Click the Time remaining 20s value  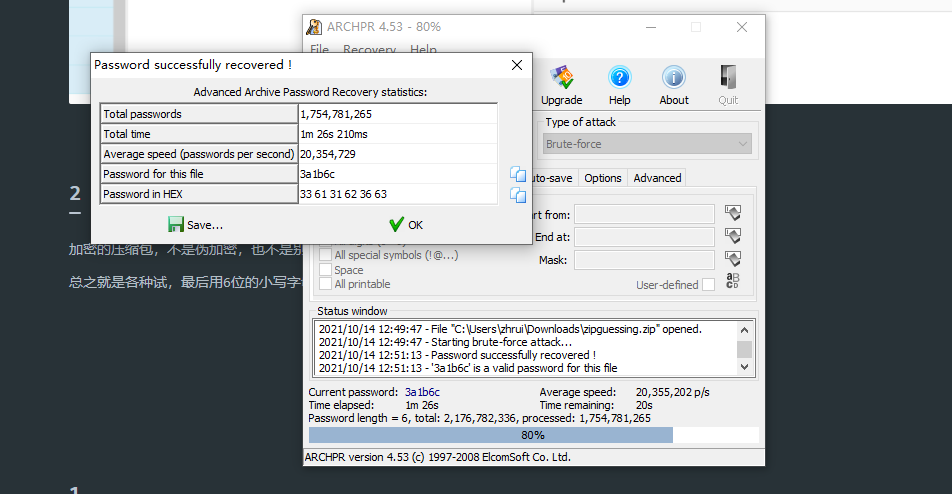click(644, 405)
